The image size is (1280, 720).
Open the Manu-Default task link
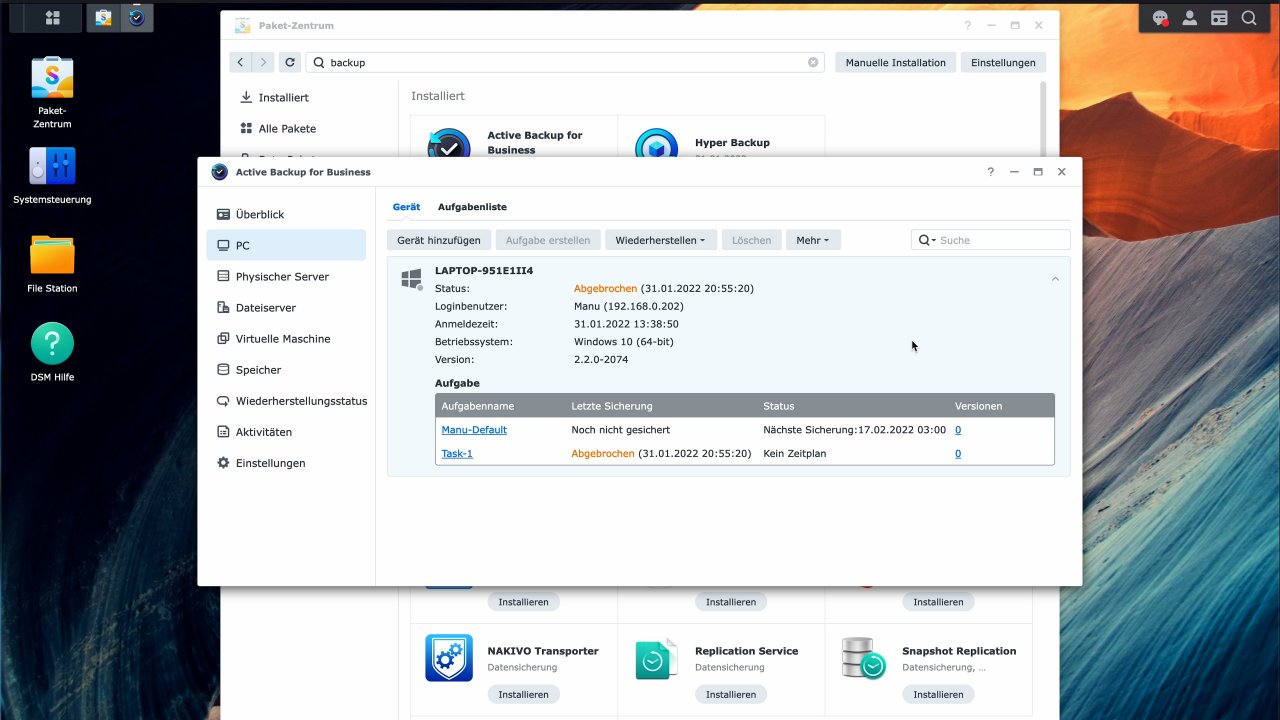pyautogui.click(x=474, y=430)
